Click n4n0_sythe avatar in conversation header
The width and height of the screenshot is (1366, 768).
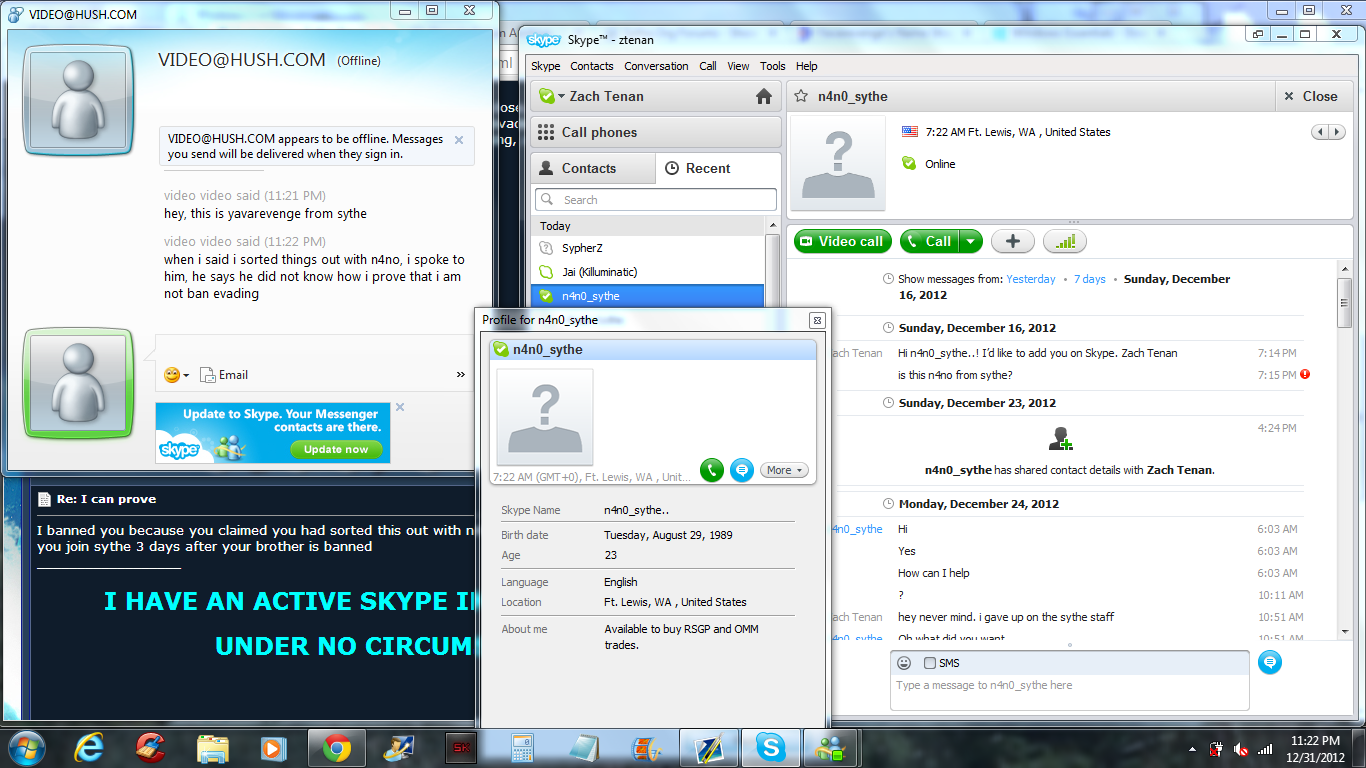pos(838,163)
